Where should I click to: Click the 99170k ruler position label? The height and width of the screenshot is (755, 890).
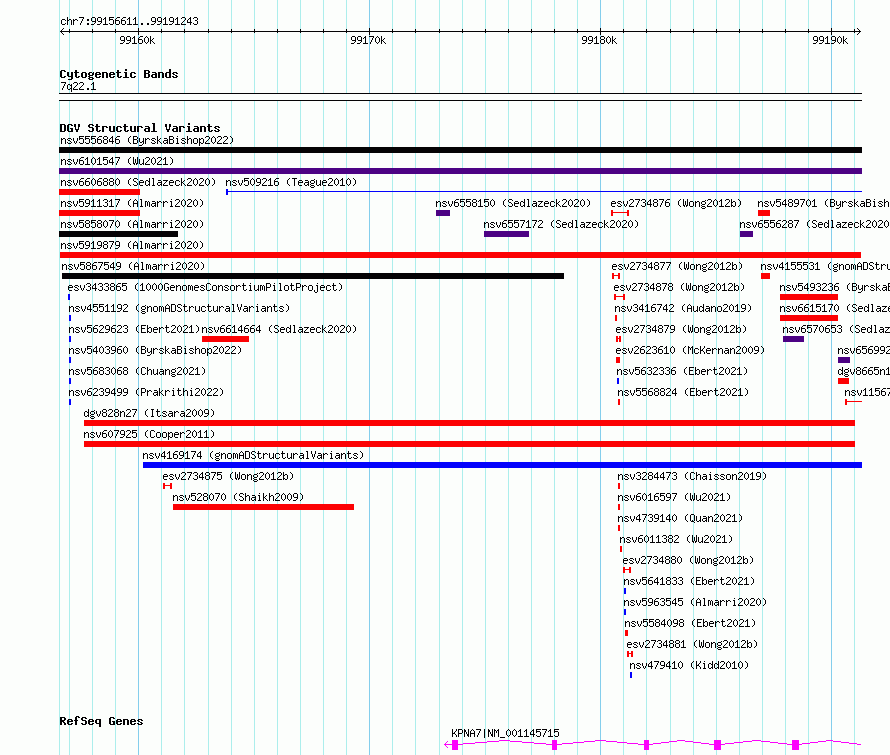(368, 40)
